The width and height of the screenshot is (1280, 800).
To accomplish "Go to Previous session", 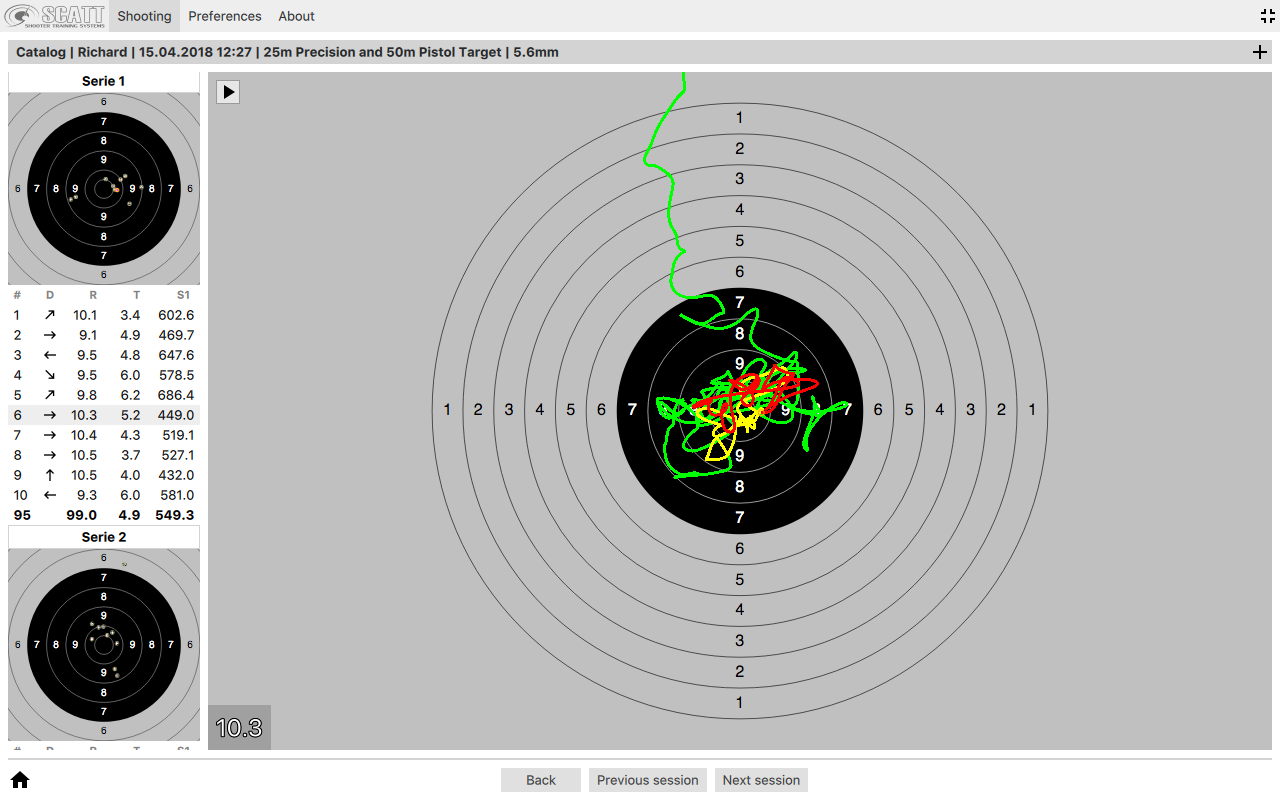I will (x=647, y=780).
